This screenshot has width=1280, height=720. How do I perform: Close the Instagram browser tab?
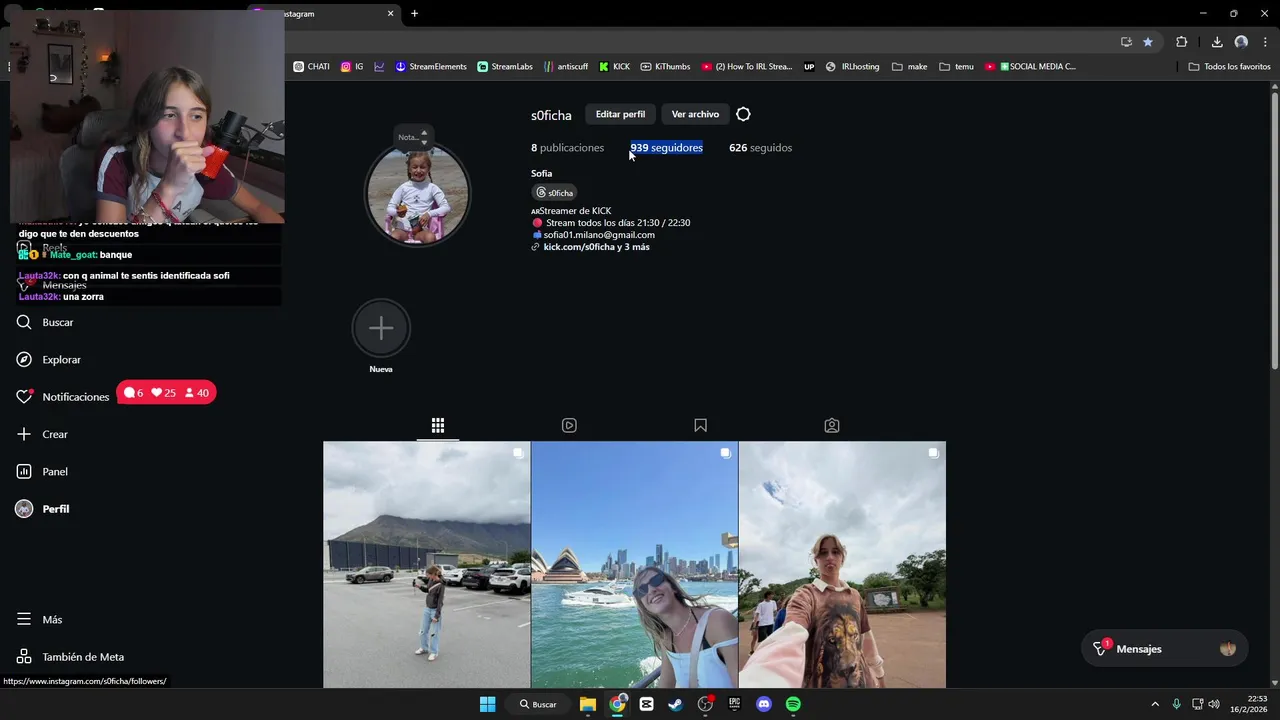coord(390,14)
